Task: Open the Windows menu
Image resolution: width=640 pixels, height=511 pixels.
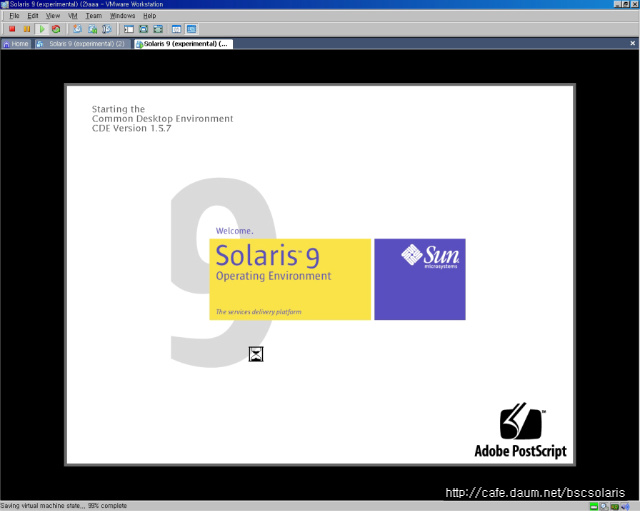Action: point(122,16)
